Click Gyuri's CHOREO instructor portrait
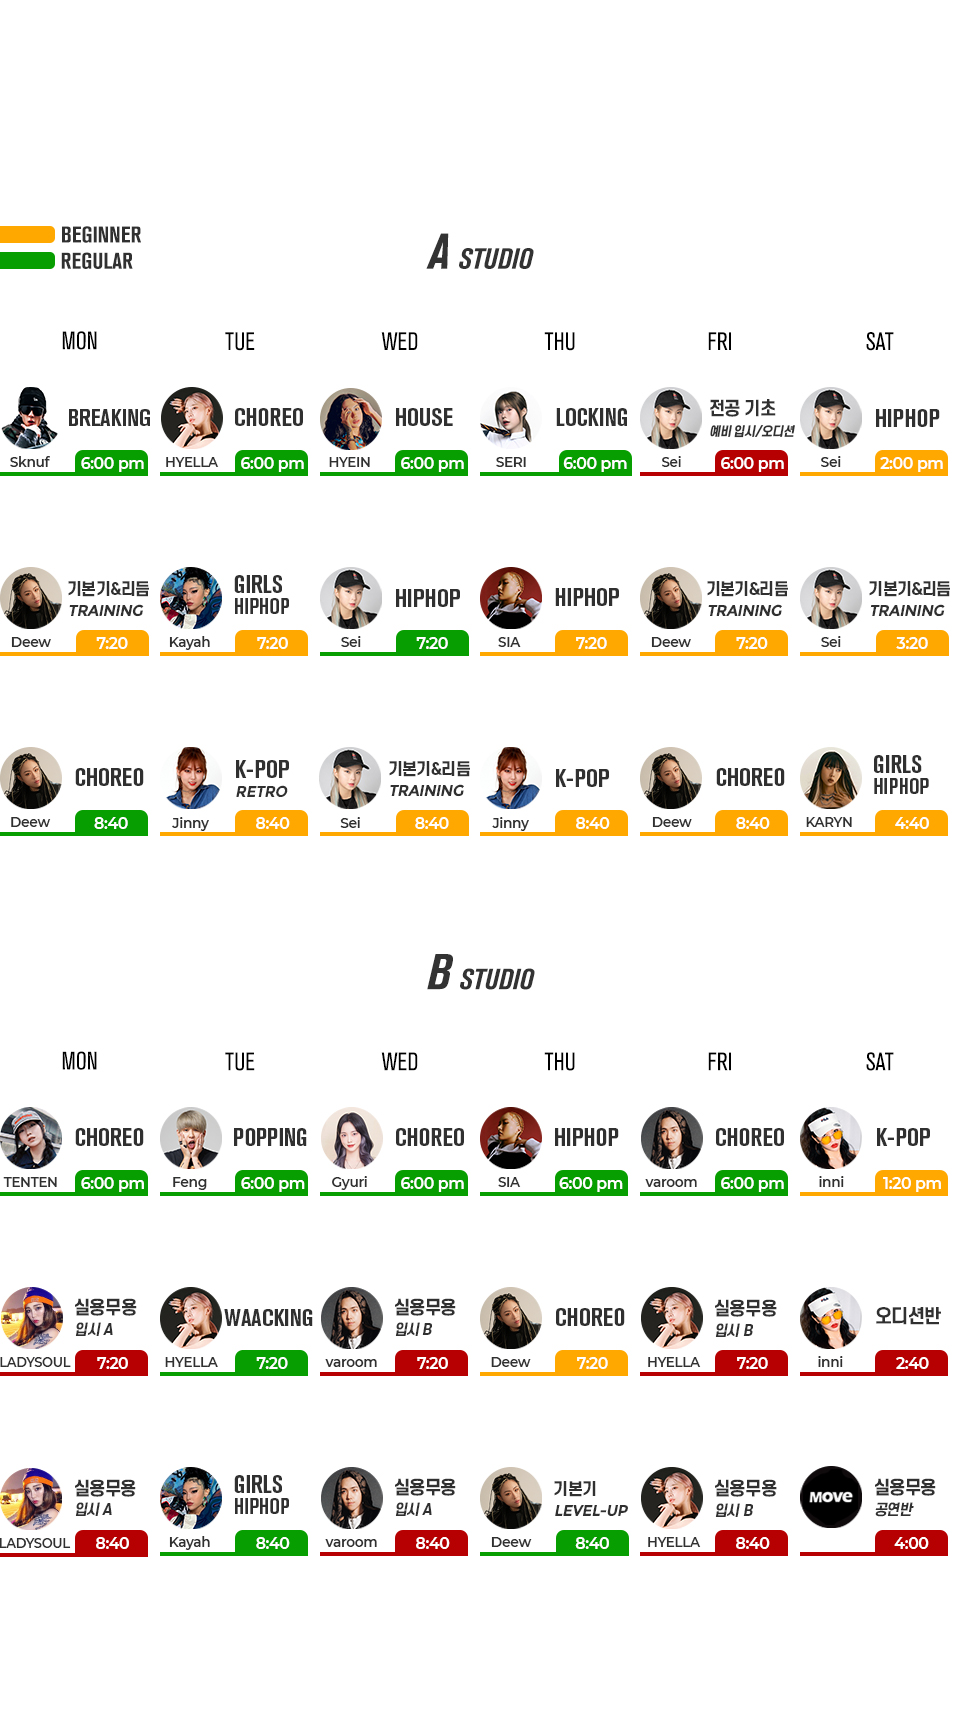 pyautogui.click(x=351, y=1138)
